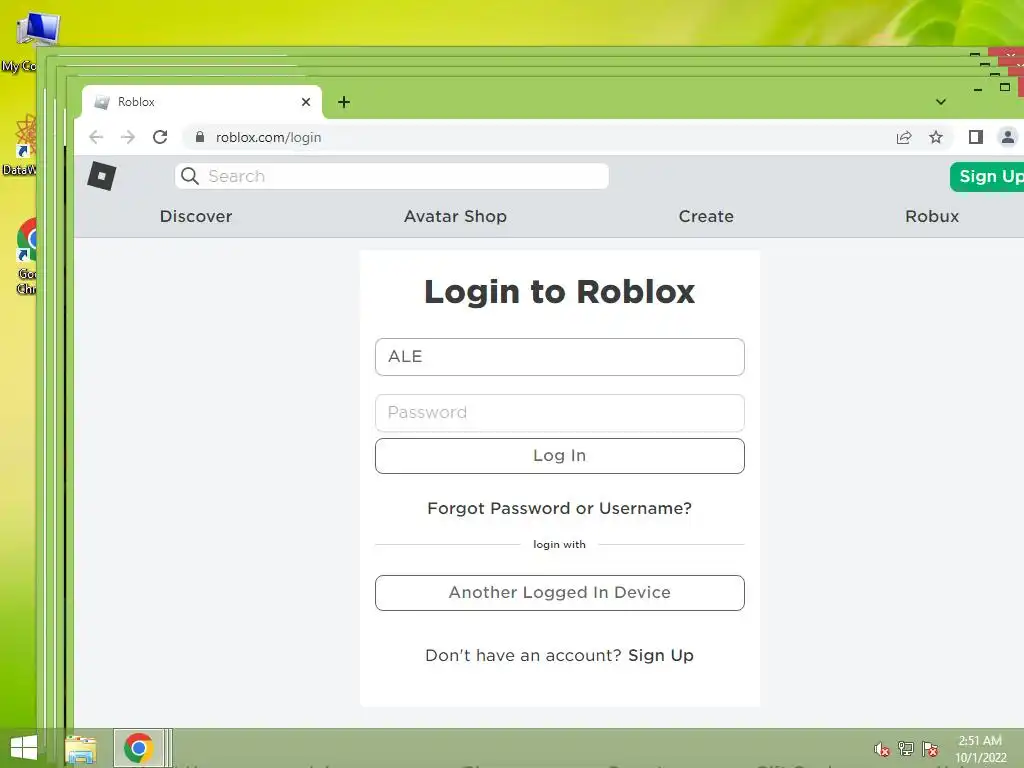Screen dimensions: 1024x768
Task: Click the Roblox logo icon
Action: (102, 176)
